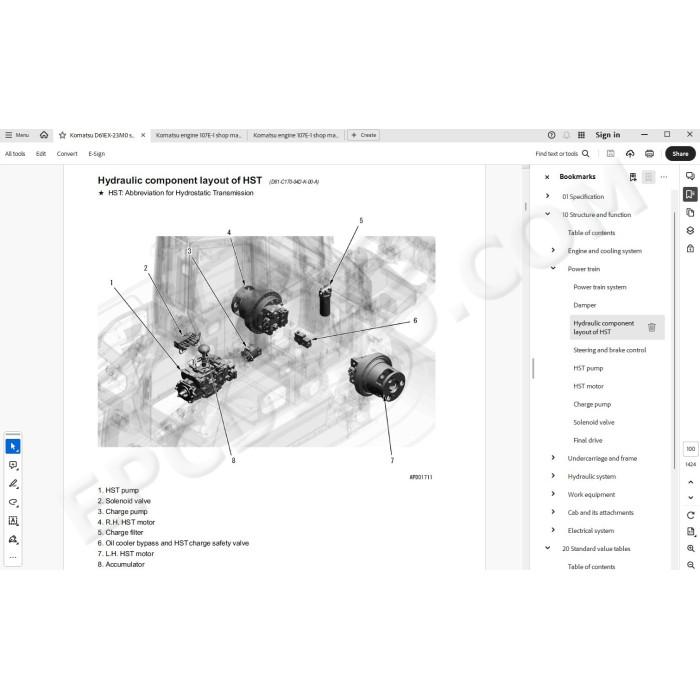Open the Edit menu

(41, 154)
